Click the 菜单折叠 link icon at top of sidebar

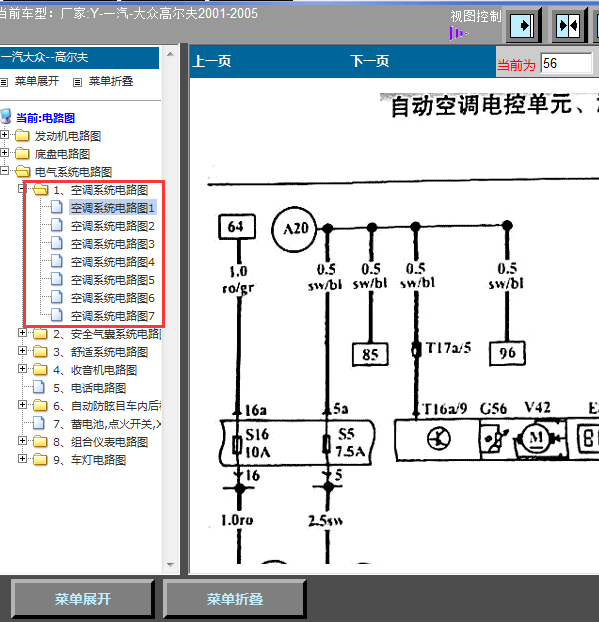click(x=77, y=82)
